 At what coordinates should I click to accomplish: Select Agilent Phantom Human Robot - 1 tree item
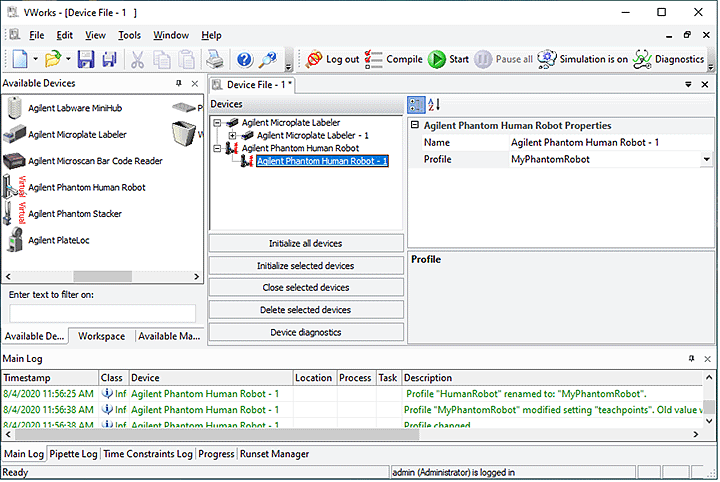(x=322, y=161)
